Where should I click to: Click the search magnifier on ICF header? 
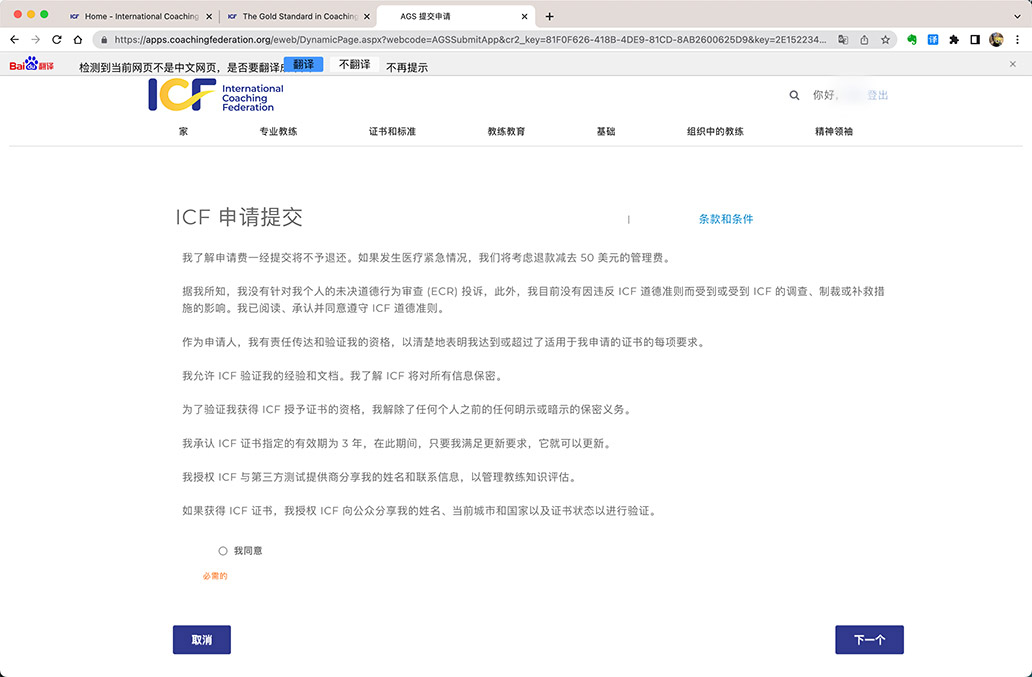click(794, 96)
